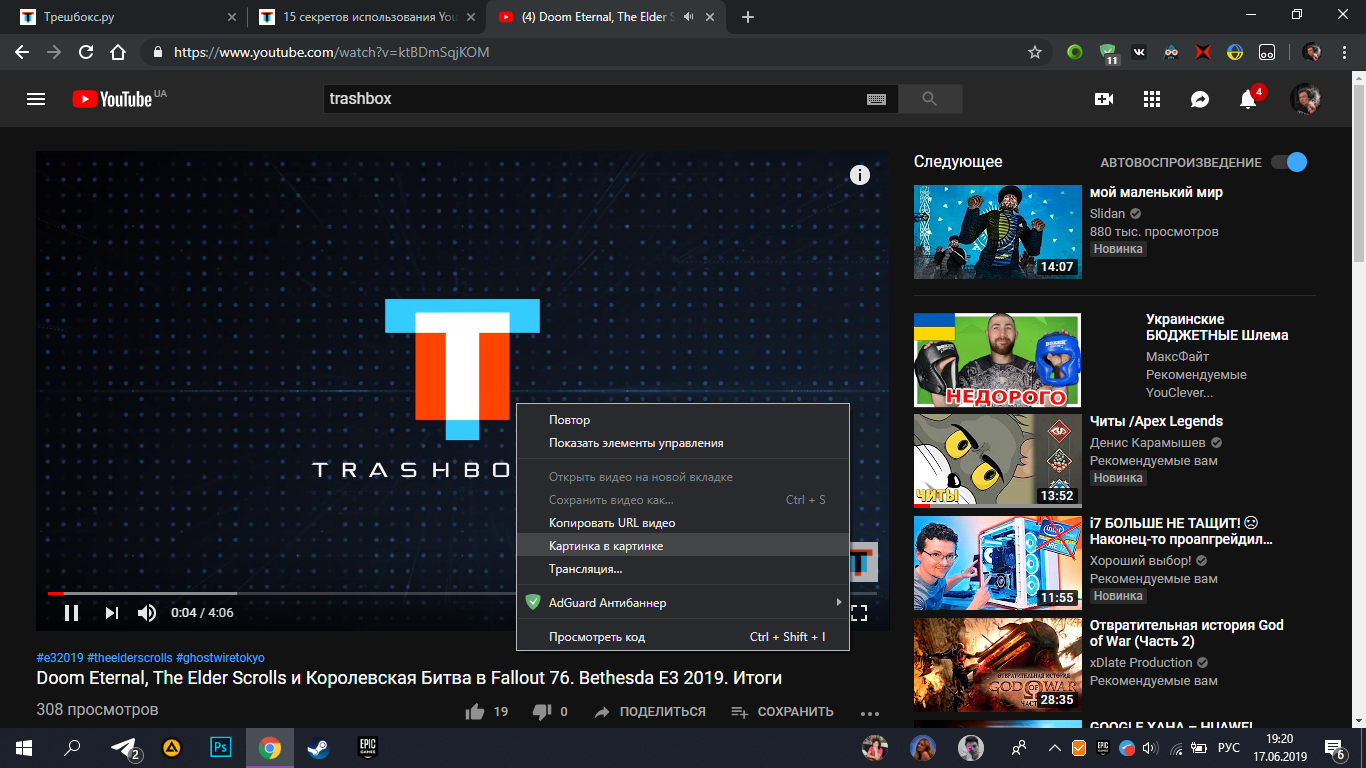The height and width of the screenshot is (768, 1366).
Task: Click xDlate Production channel name
Action: click(x=1141, y=662)
